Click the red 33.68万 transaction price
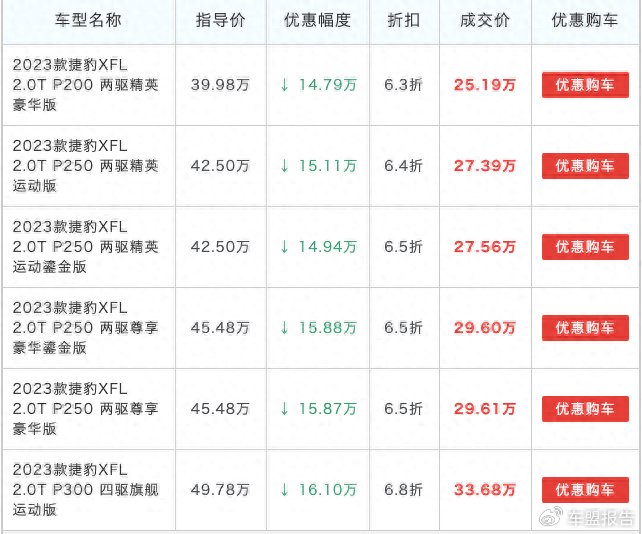Image resolution: width=642 pixels, height=534 pixels. coord(484,490)
